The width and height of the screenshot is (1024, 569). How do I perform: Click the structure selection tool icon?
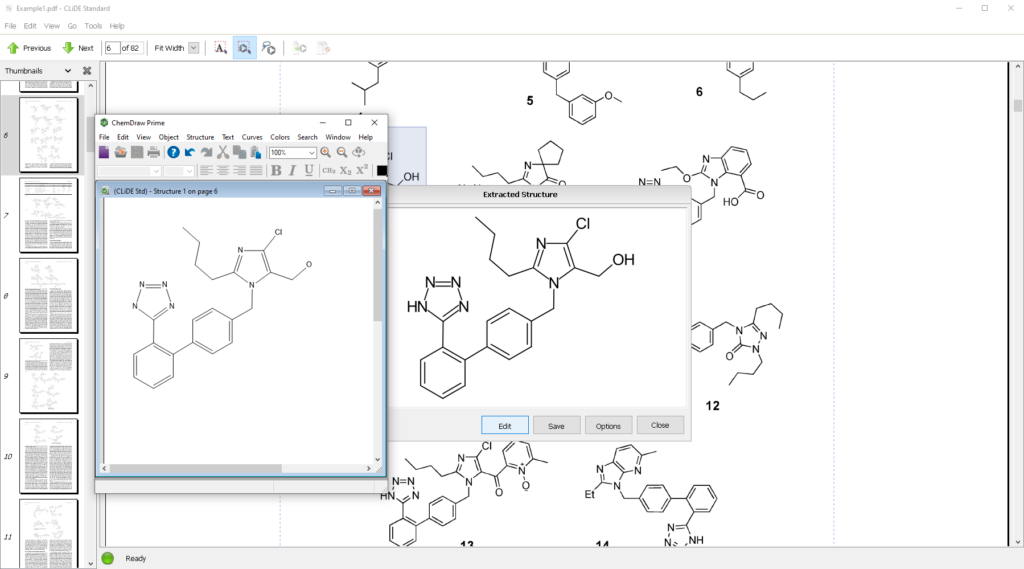pos(245,48)
